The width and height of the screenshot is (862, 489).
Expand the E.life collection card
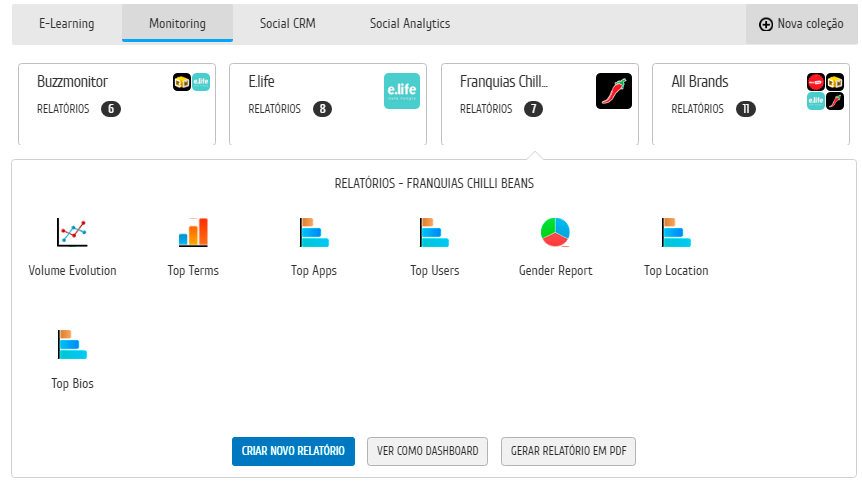328,104
